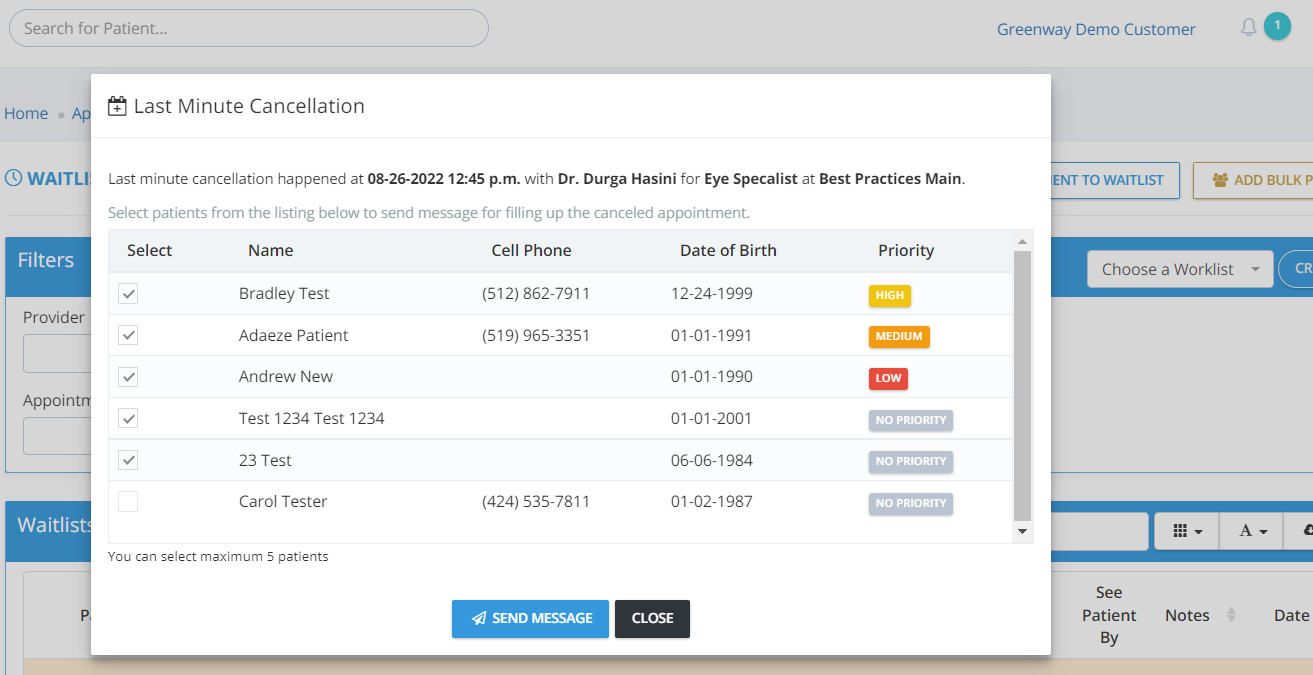Click the paper plane icon on Send Message
This screenshot has width=1313, height=675.
click(479, 619)
